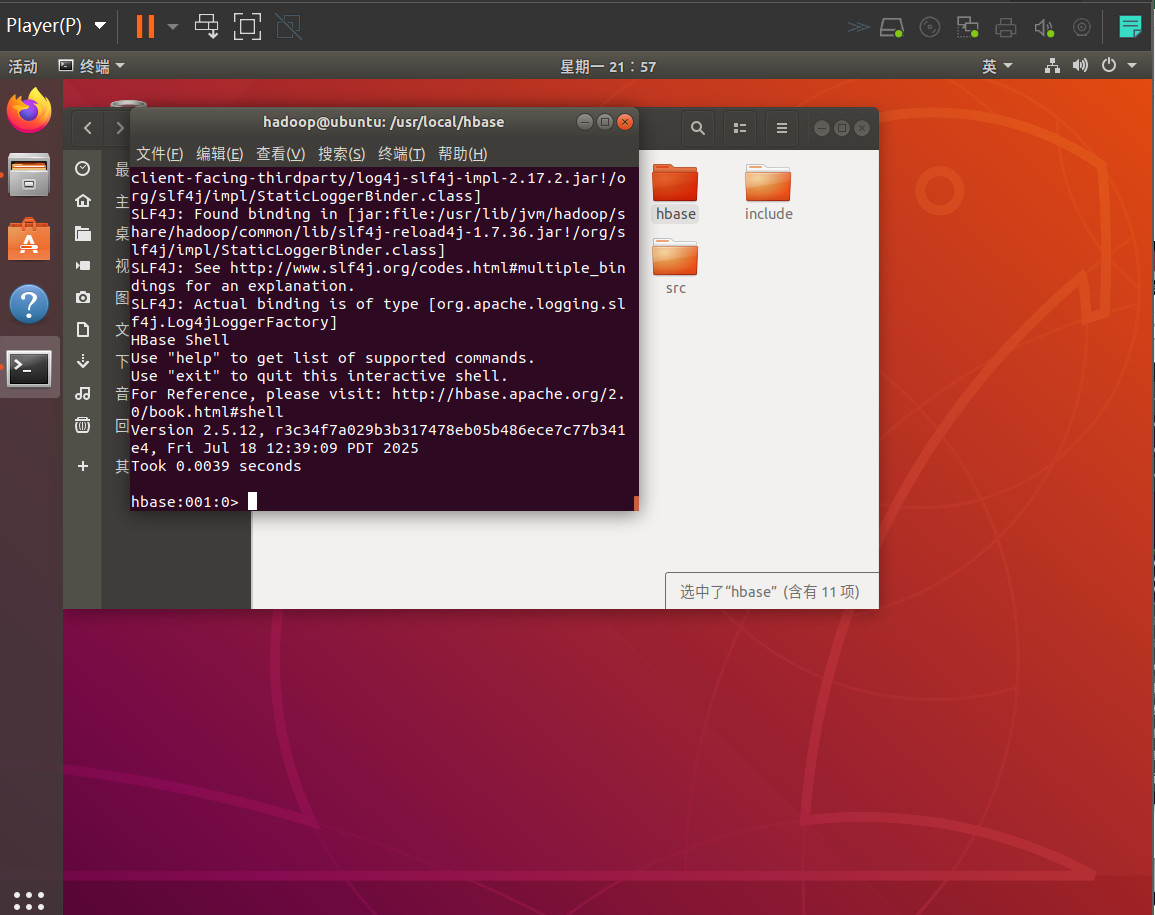The height and width of the screenshot is (915, 1155).
Task: Open the terminal 编辑(E) menu
Action: pyautogui.click(x=220, y=154)
